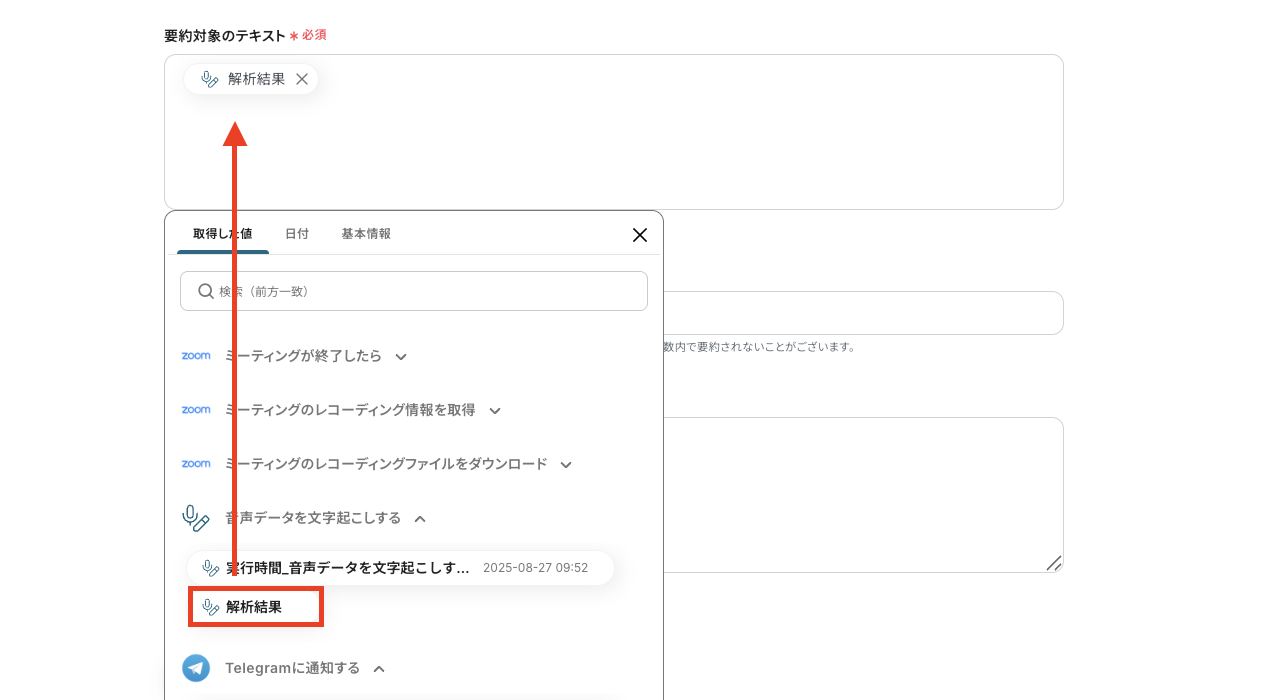Collapse the 音声データを文字起こしする section
Image resolution: width=1276 pixels, height=700 pixels.
pyautogui.click(x=420, y=518)
